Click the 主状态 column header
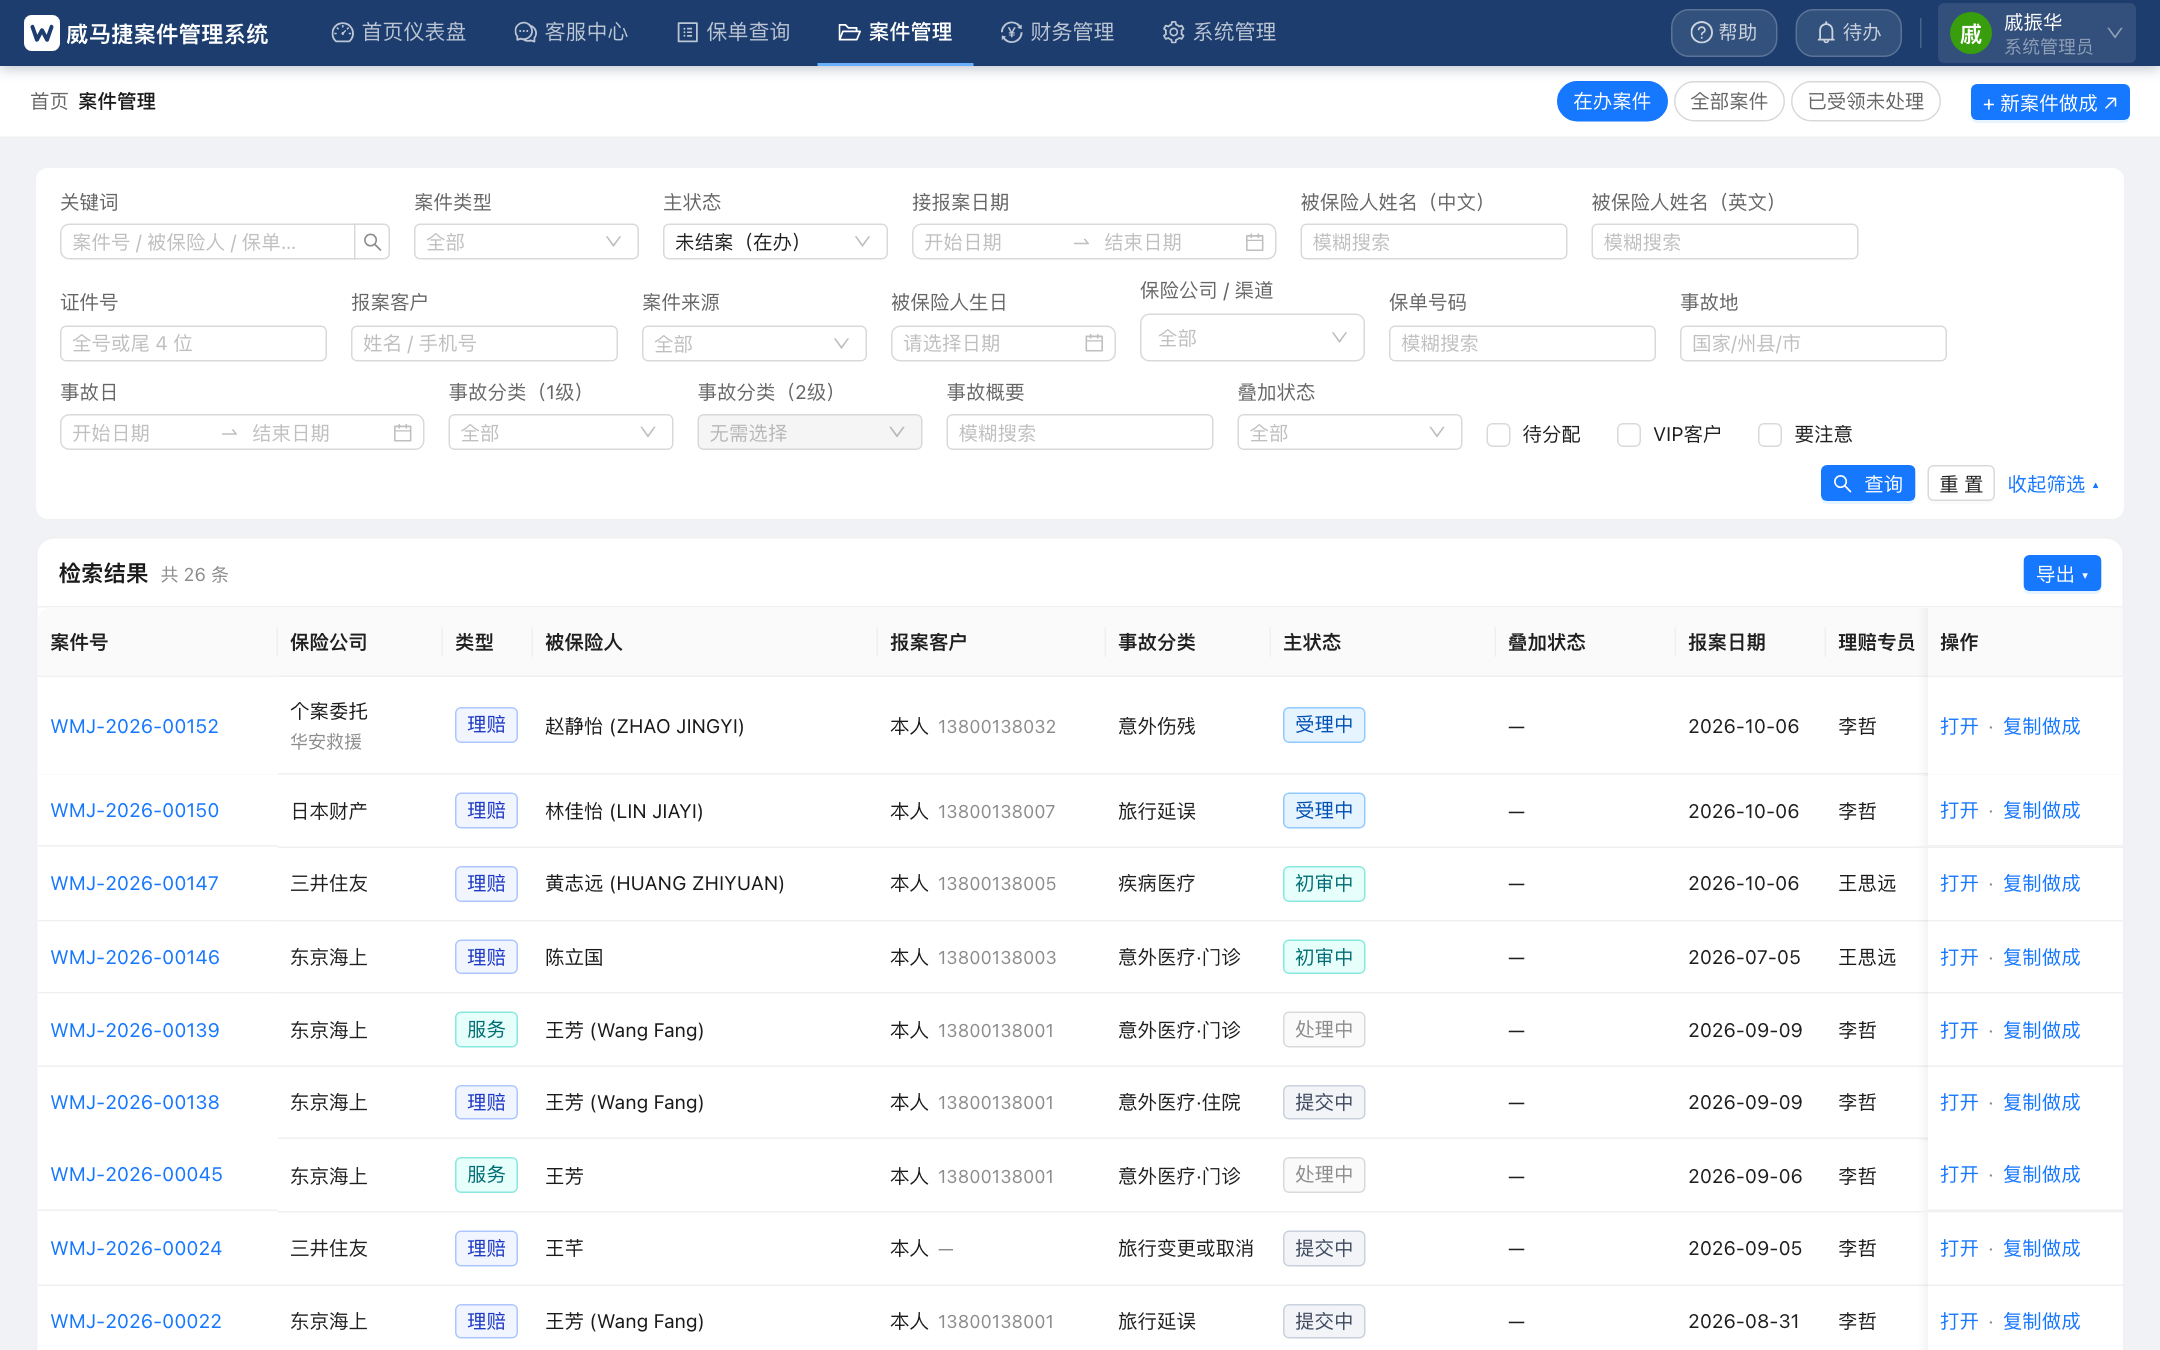Screen dimensions: 2160x1350 click(1312, 642)
